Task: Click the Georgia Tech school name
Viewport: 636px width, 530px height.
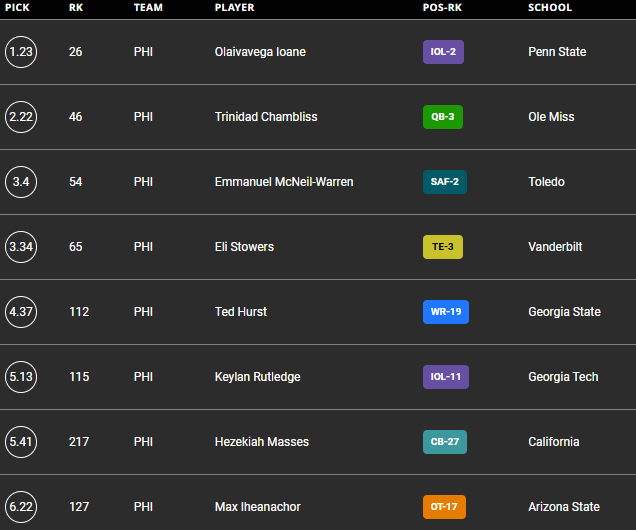Action: tap(563, 377)
